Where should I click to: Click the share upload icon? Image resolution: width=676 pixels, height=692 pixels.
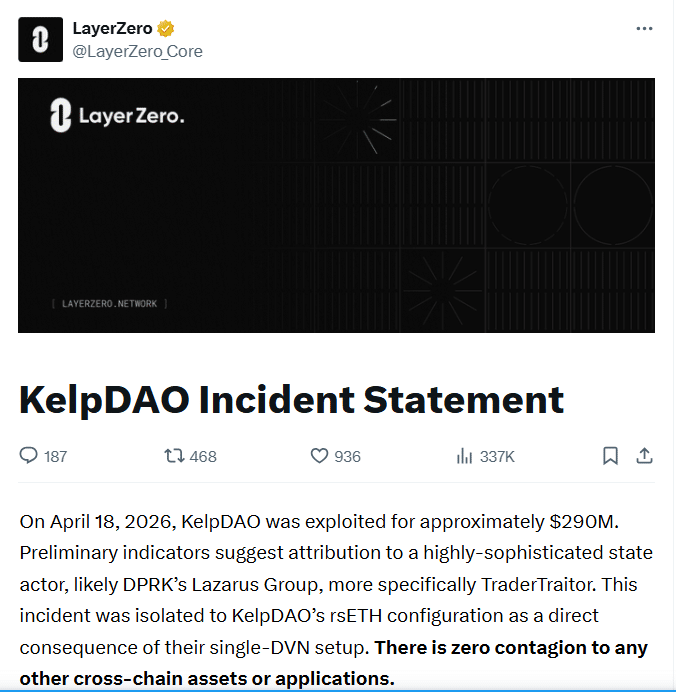pos(645,456)
